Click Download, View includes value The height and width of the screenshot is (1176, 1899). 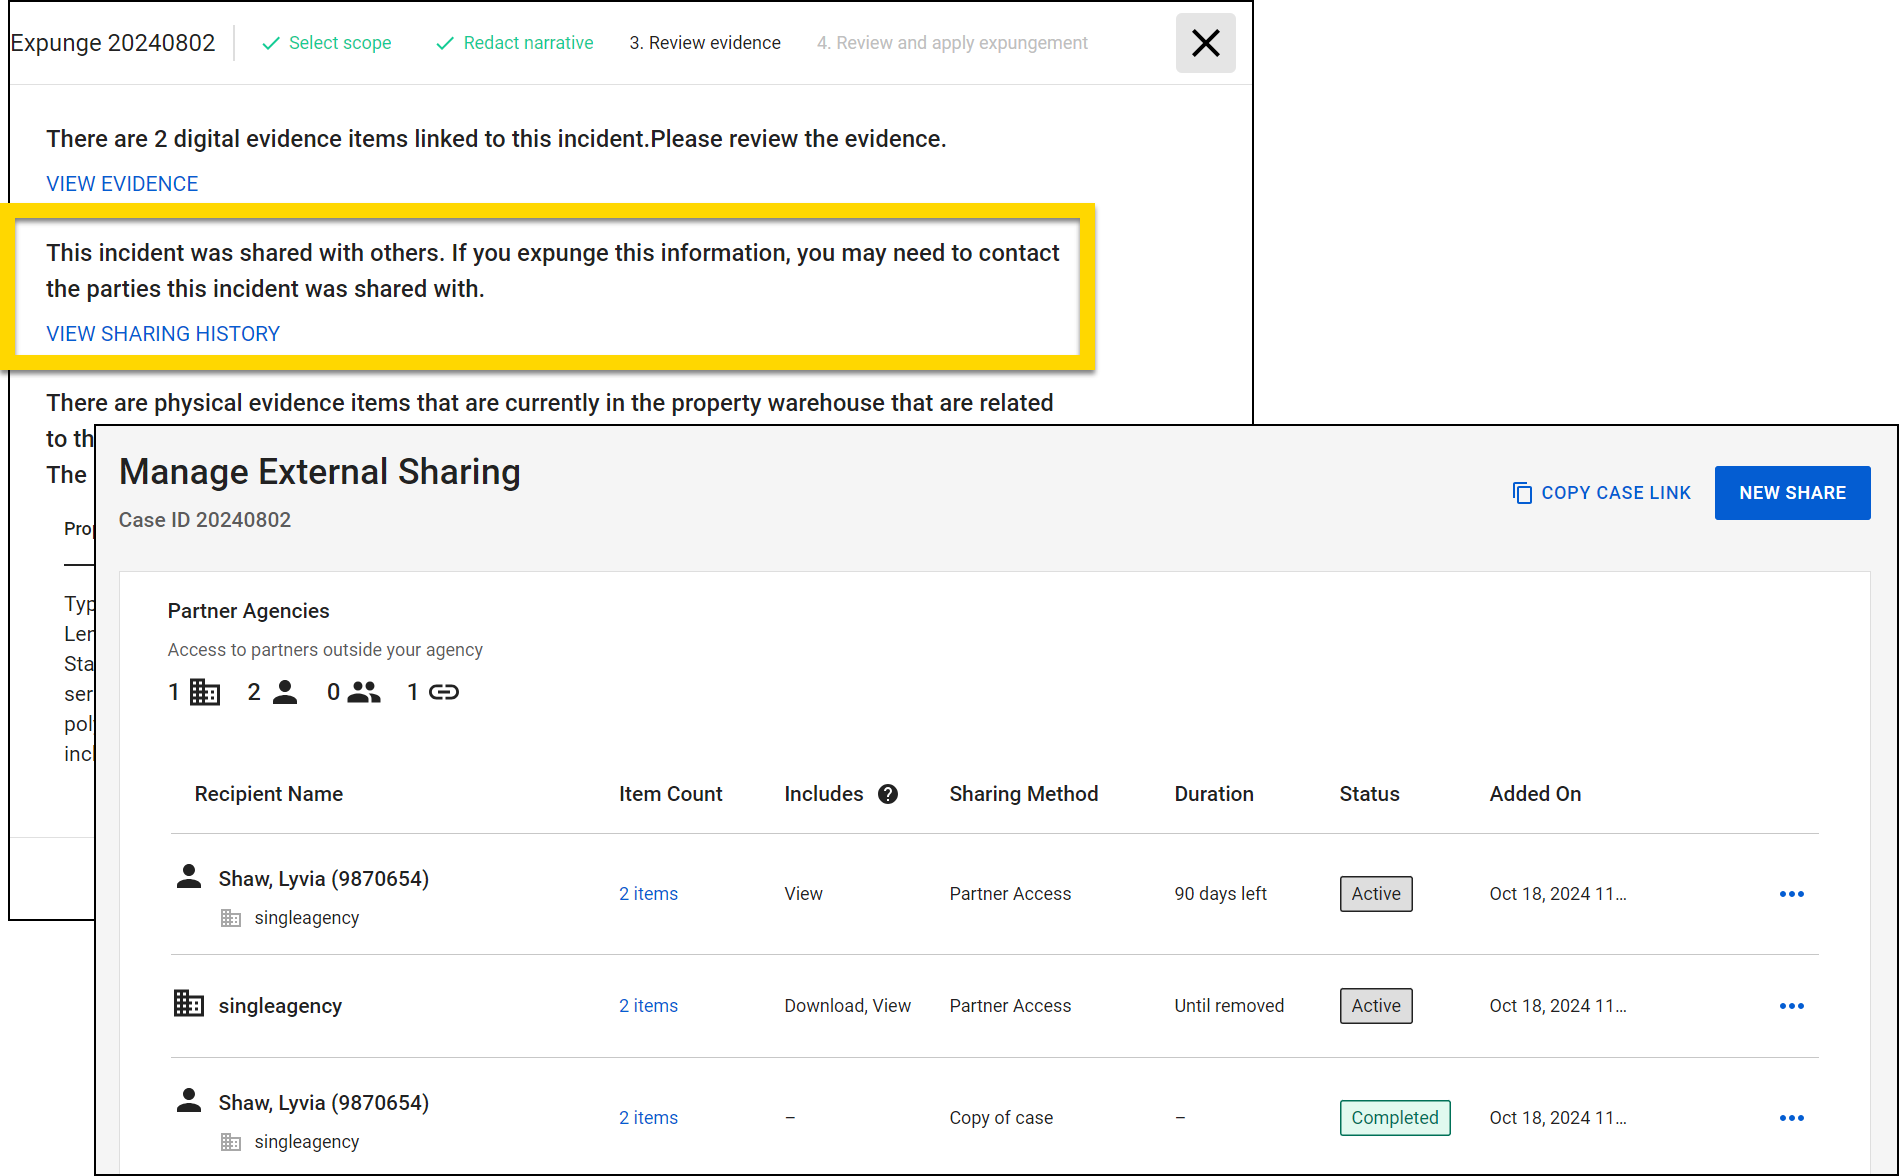click(x=847, y=1006)
